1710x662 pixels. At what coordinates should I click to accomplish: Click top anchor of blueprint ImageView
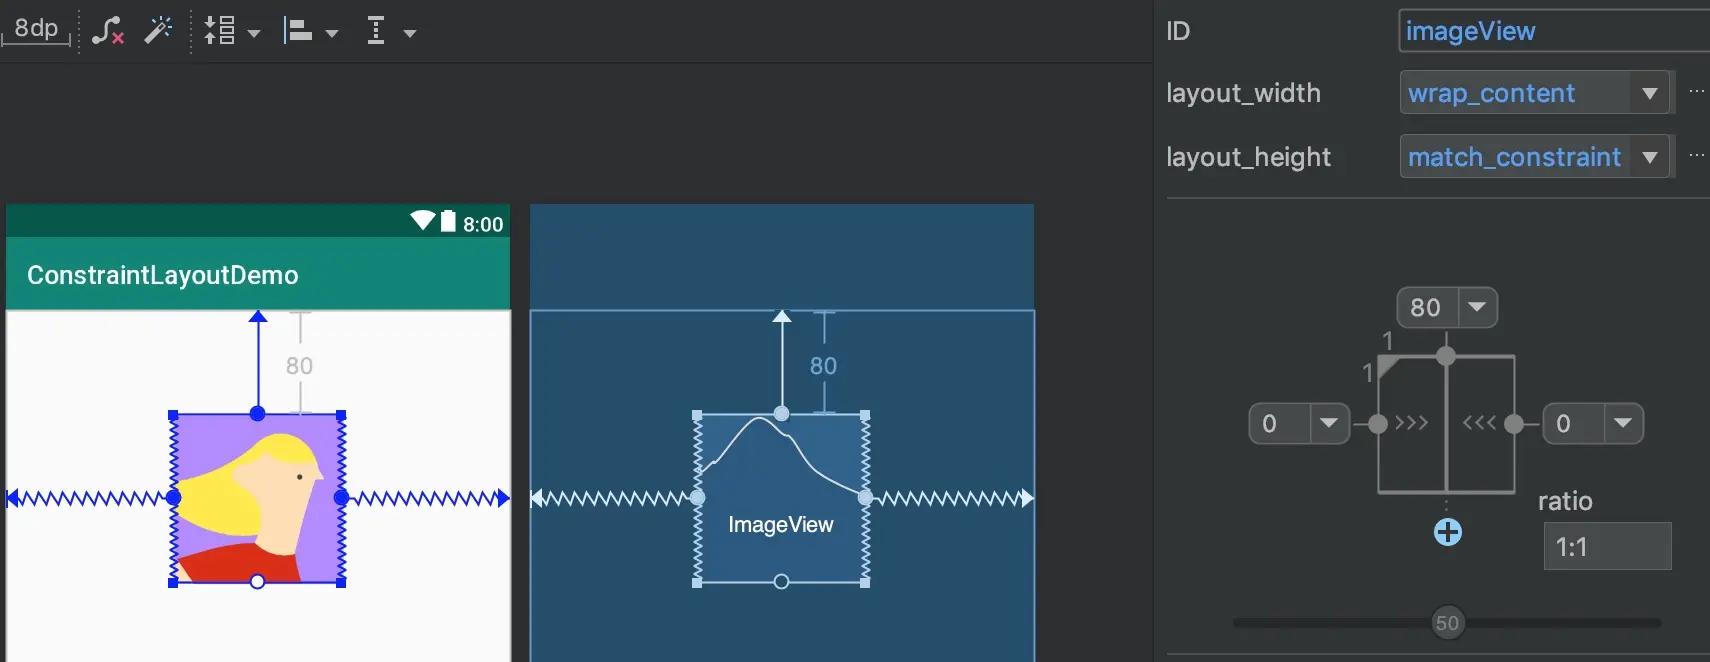[782, 414]
